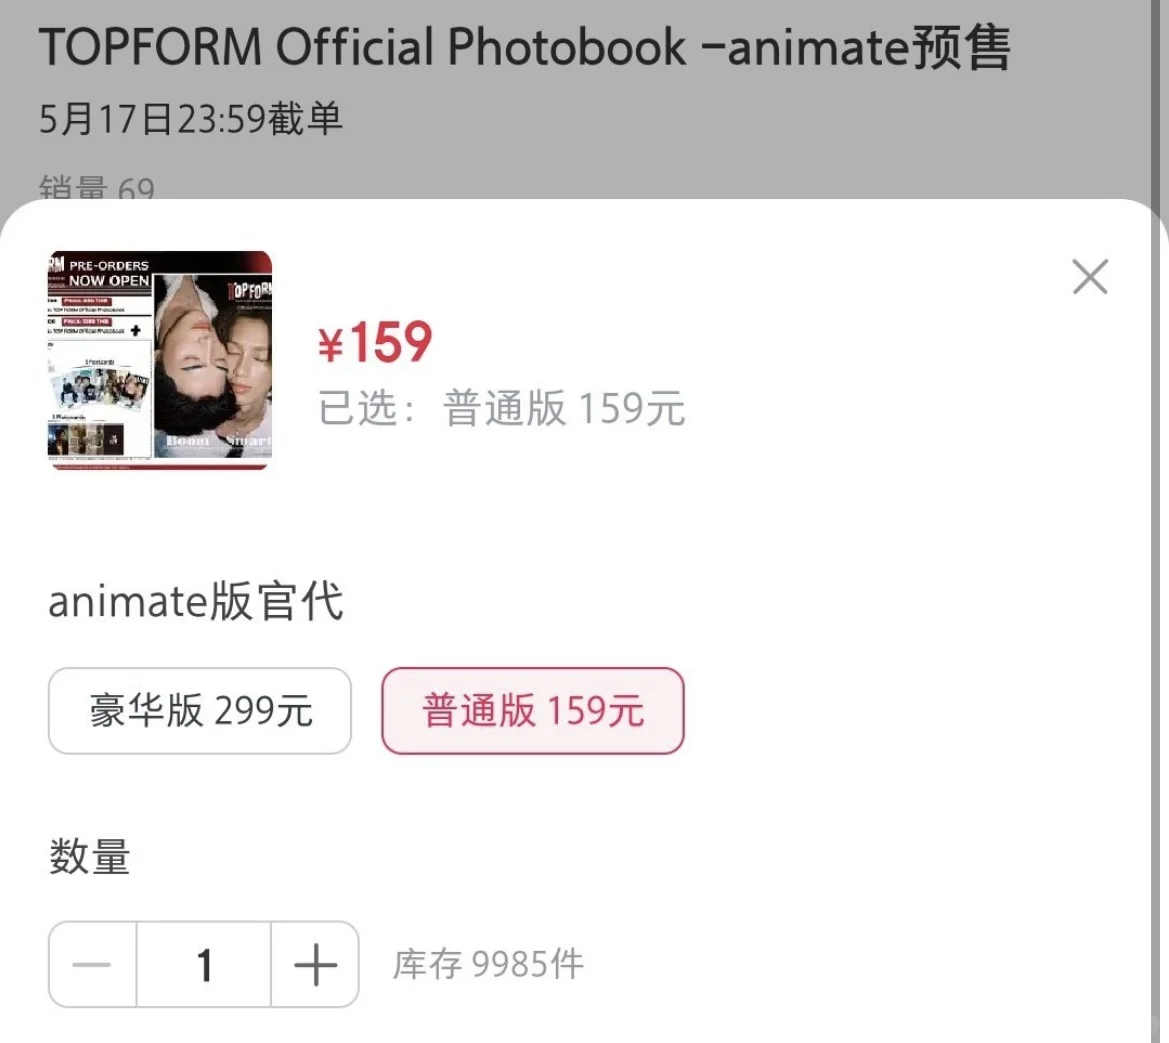Select the 豪华版 299元 option
This screenshot has height=1043, width=1169.
[200, 710]
